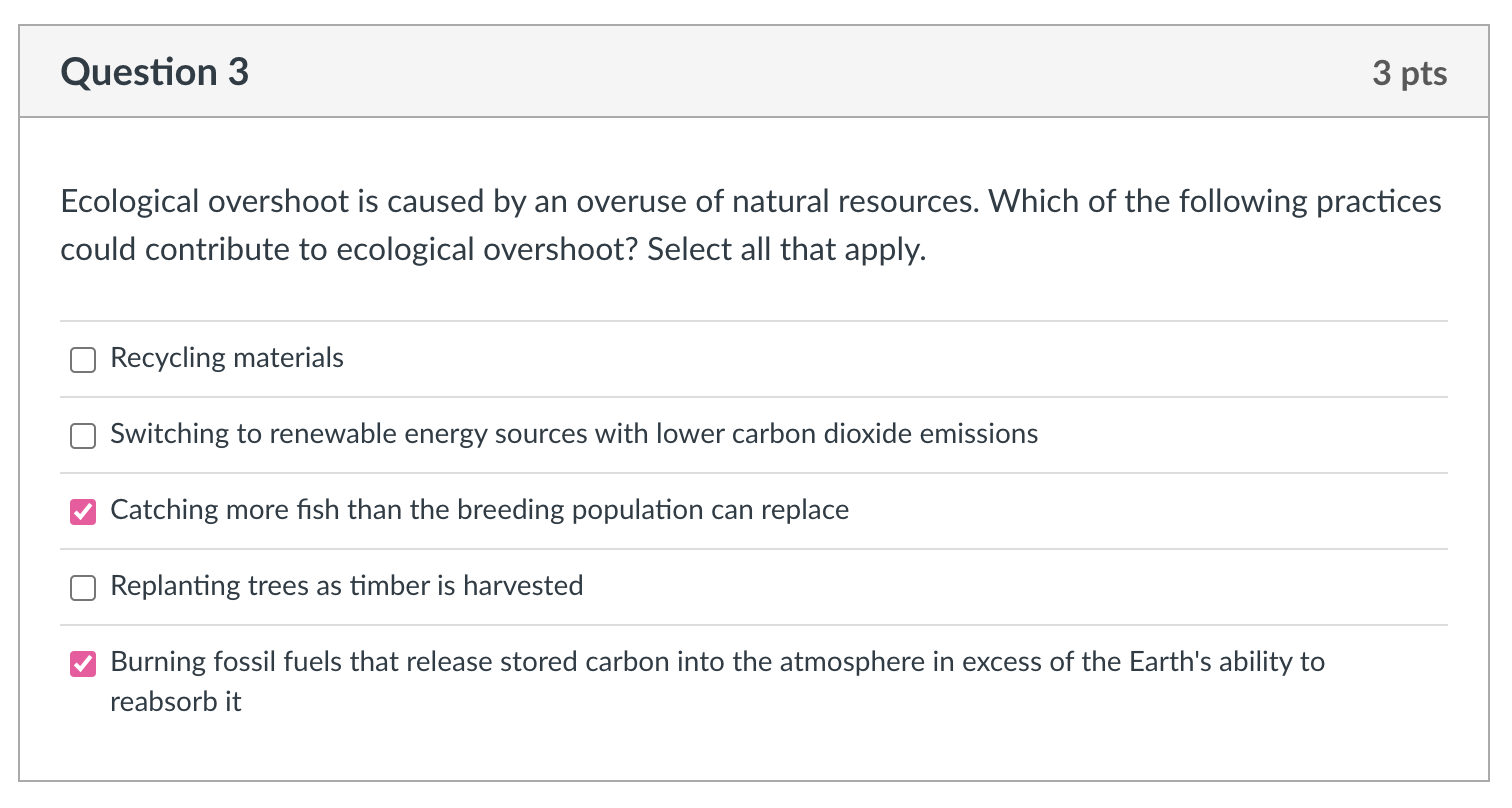Image resolution: width=1512 pixels, height=808 pixels.
Task: Check the Recycling materials checkbox
Action: click(82, 359)
